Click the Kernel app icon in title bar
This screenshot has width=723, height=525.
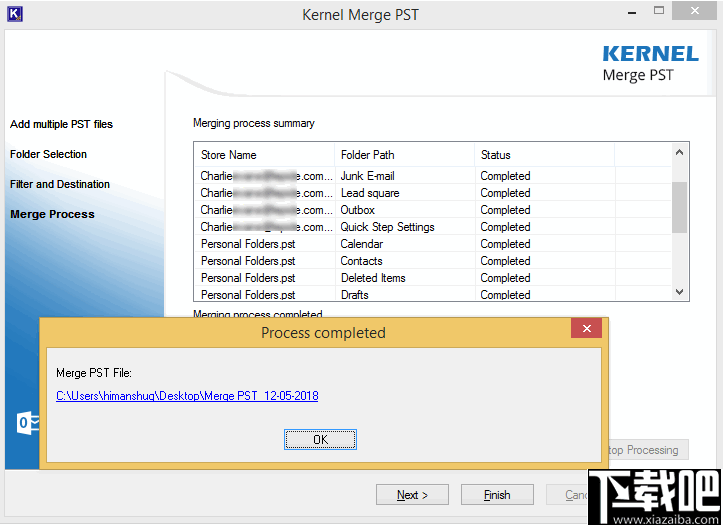[x=15, y=14]
